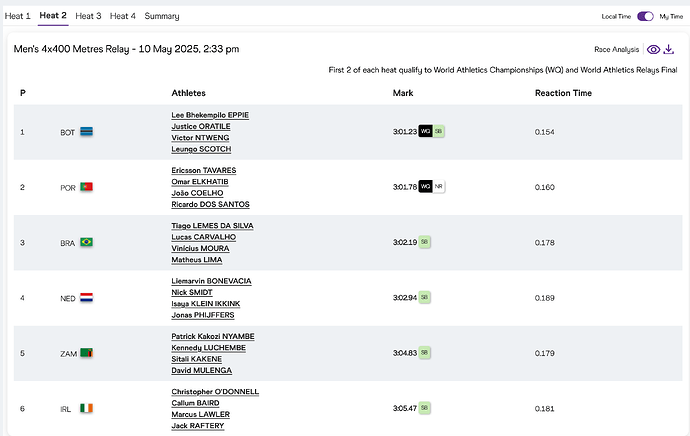
Task: Open Patrick Kakozi NYAMBE profile
Action: tap(213, 337)
